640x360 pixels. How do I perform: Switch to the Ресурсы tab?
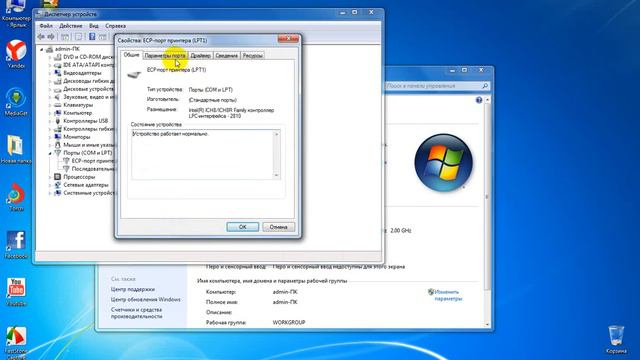(252, 56)
